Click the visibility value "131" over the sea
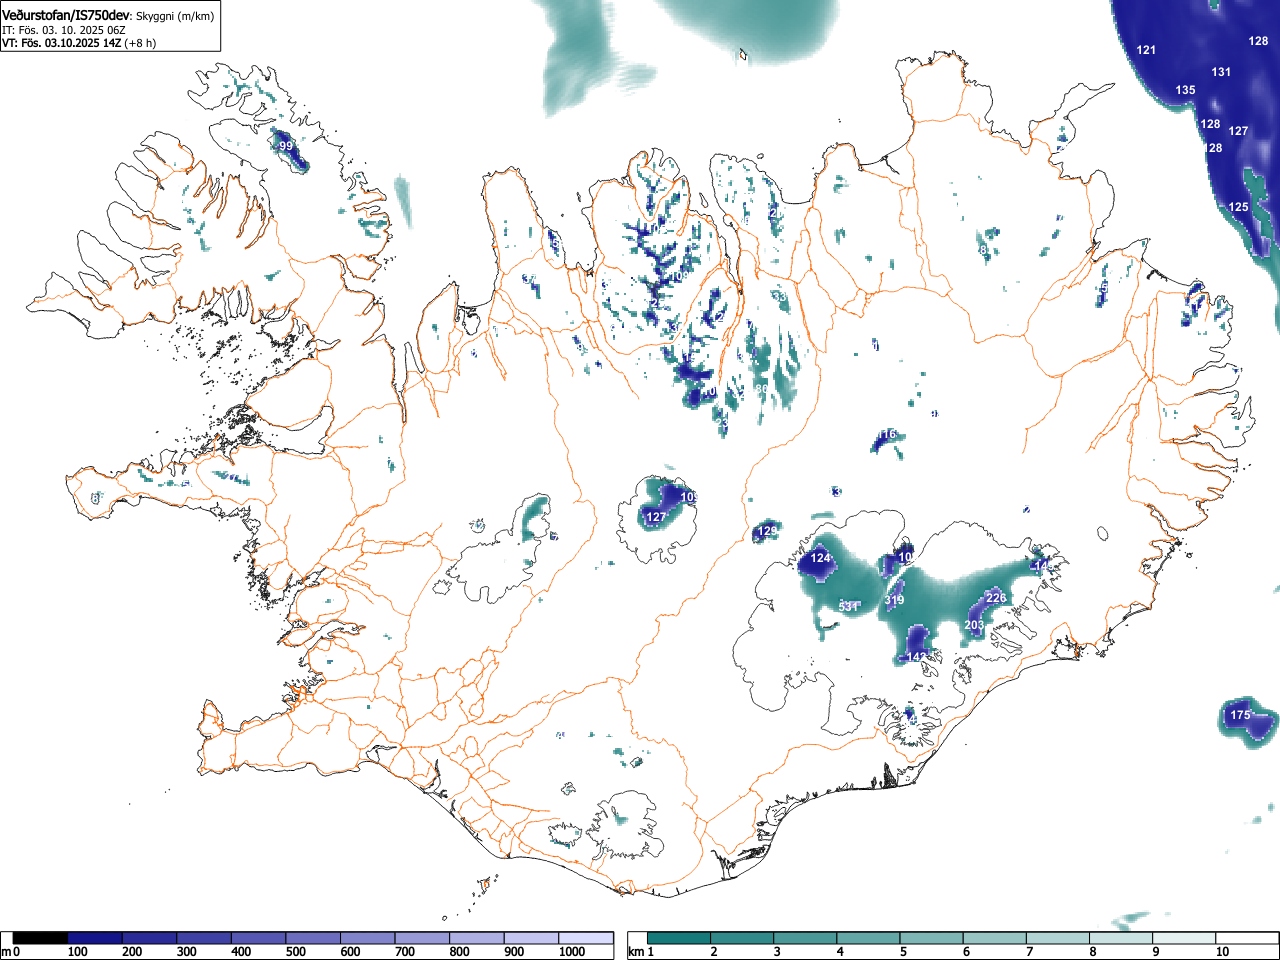 click(1221, 72)
